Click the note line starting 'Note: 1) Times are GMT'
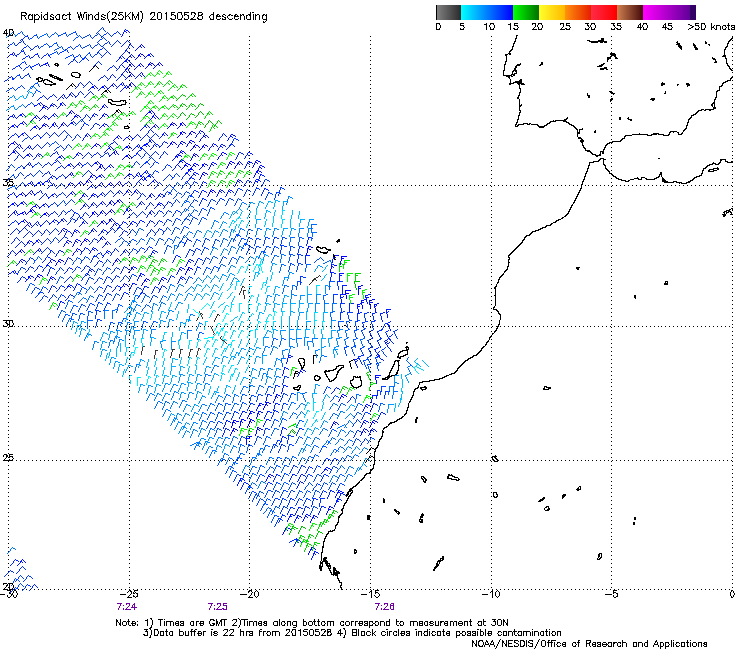Screen dimensions: 740x650 [312, 623]
